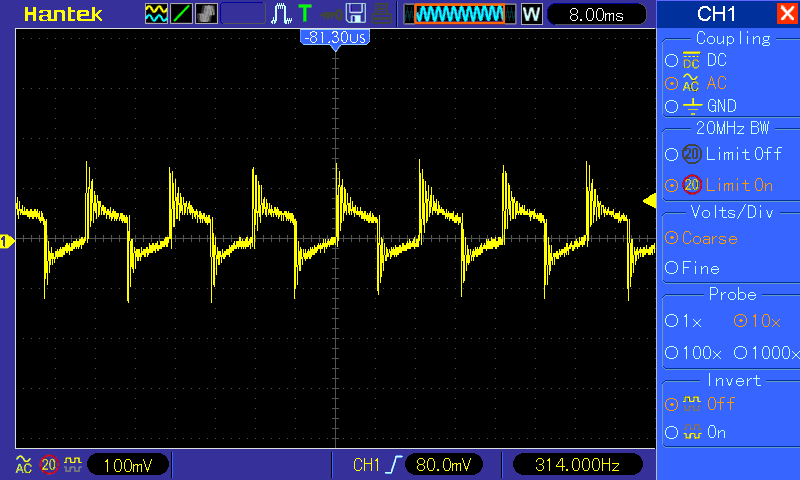Turn the 20MHz bandwidth Limit On
The image size is (800, 480).
[719, 185]
